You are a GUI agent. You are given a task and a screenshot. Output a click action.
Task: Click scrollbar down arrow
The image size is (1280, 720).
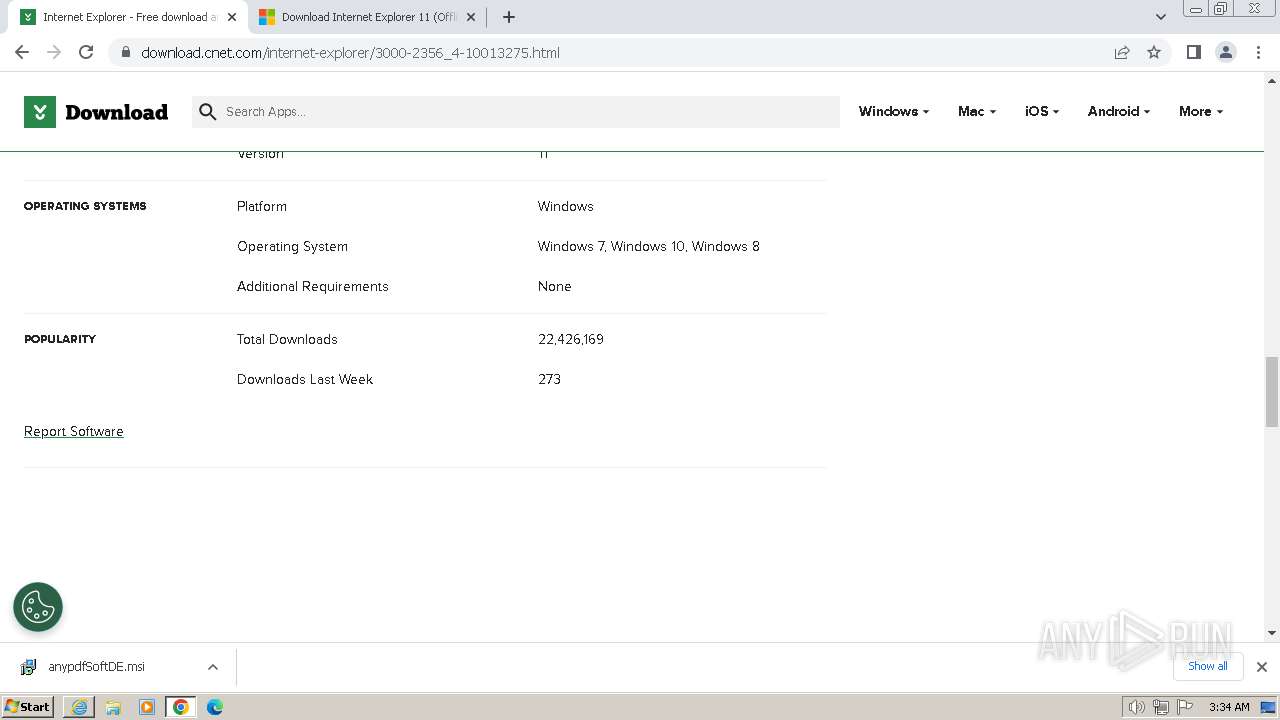(x=1272, y=633)
